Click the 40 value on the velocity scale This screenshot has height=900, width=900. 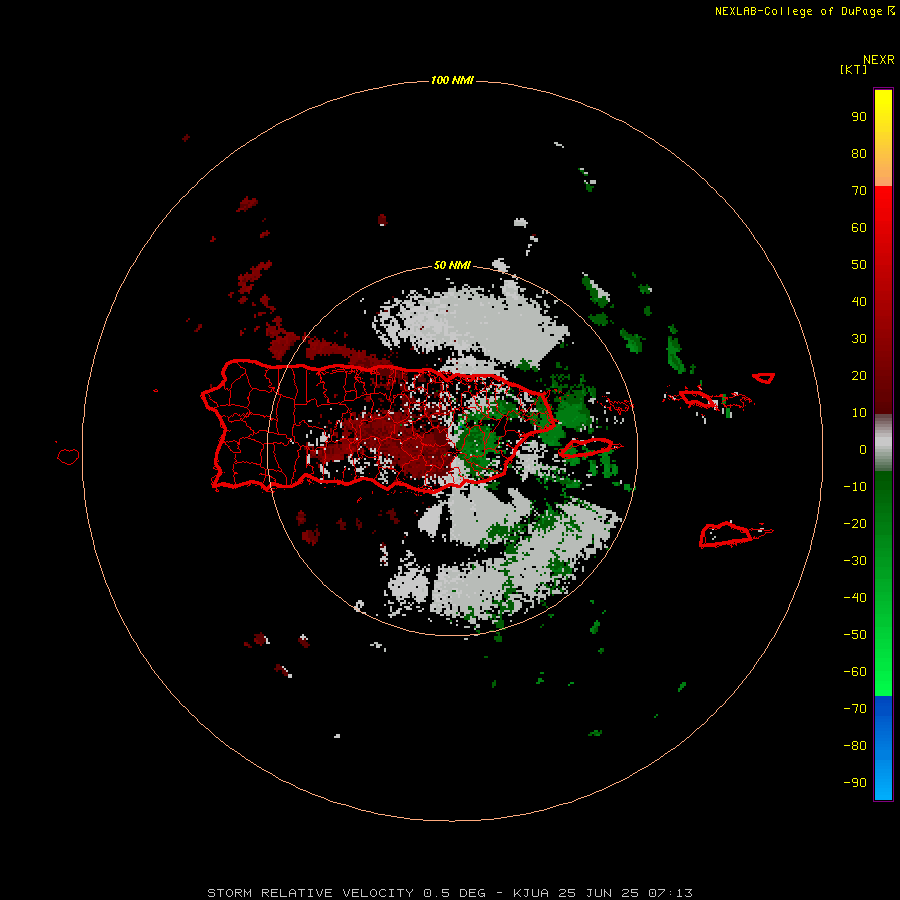859,301
